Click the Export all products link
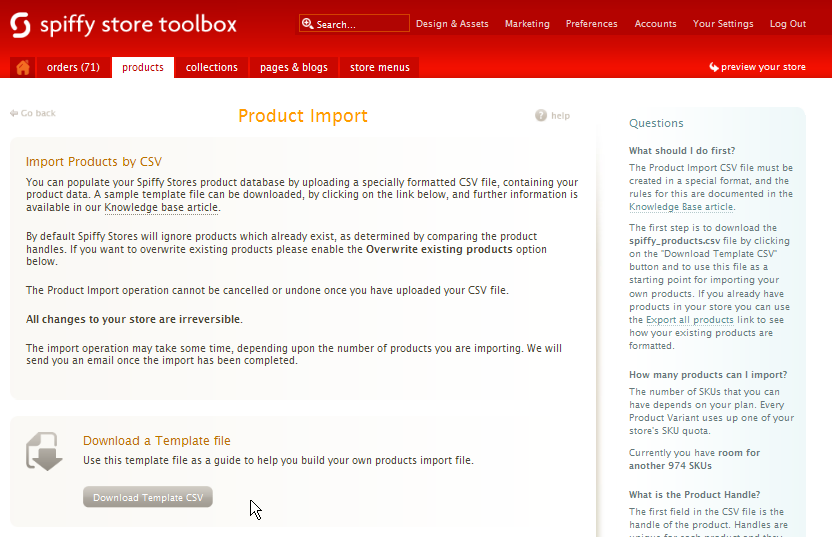This screenshot has height=537, width=832. [689, 320]
